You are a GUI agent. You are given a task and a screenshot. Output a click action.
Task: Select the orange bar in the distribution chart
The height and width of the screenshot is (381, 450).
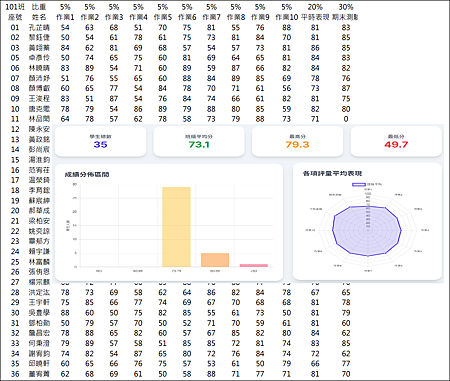[215, 260]
